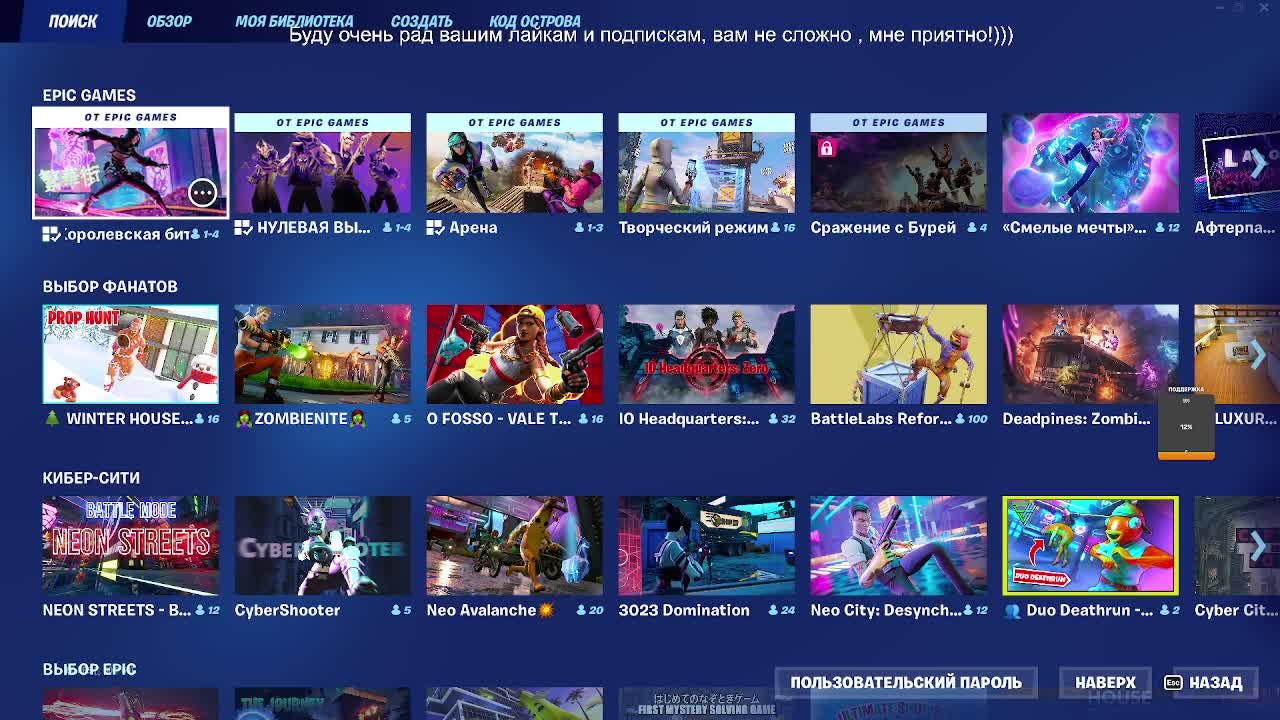
Task: Click player count icon beside NEON STREETS
Action: click(x=200, y=610)
